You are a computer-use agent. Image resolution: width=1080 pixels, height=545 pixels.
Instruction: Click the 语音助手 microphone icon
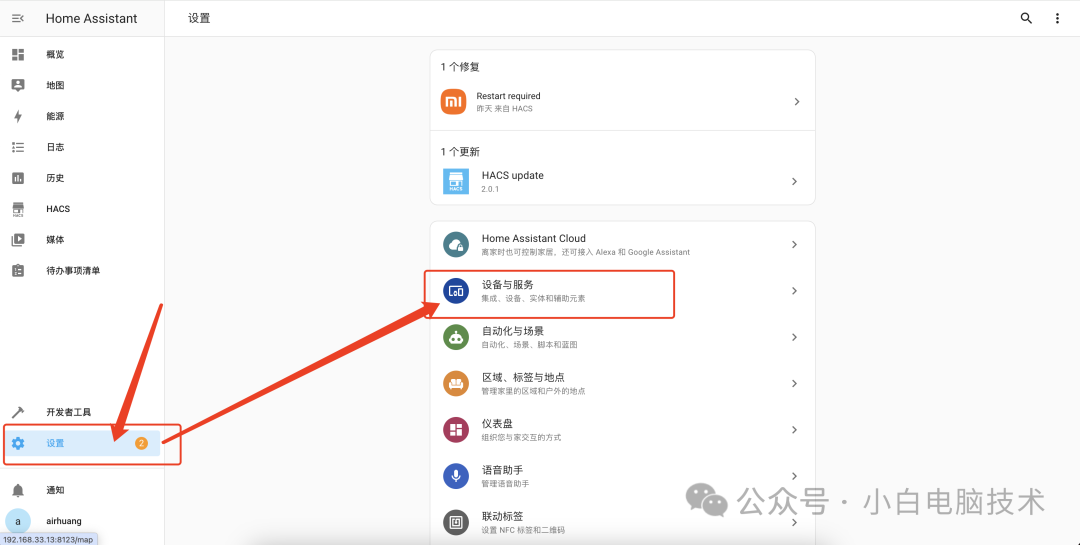tap(456, 476)
